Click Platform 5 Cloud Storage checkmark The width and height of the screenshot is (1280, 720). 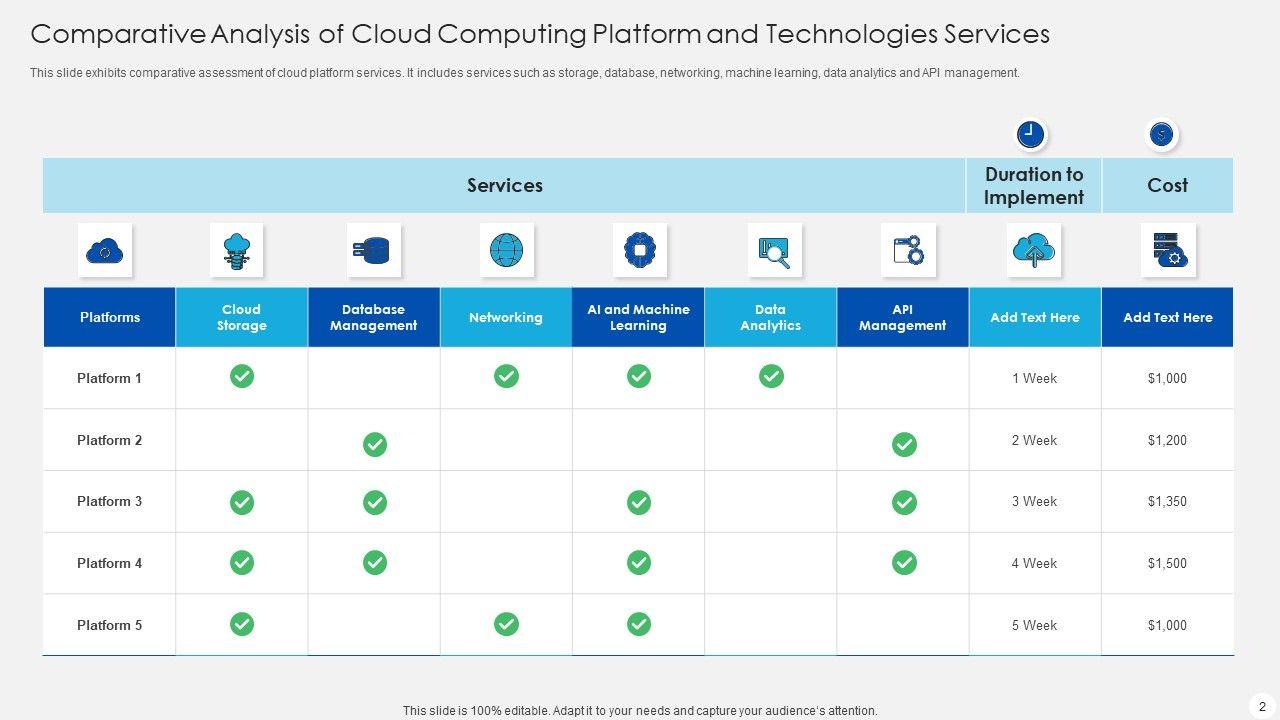pos(242,624)
